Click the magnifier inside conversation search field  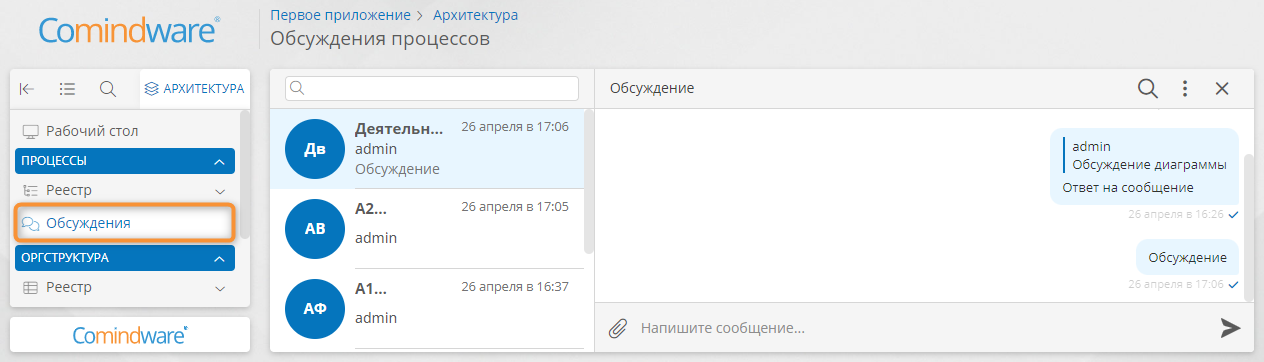(297, 88)
